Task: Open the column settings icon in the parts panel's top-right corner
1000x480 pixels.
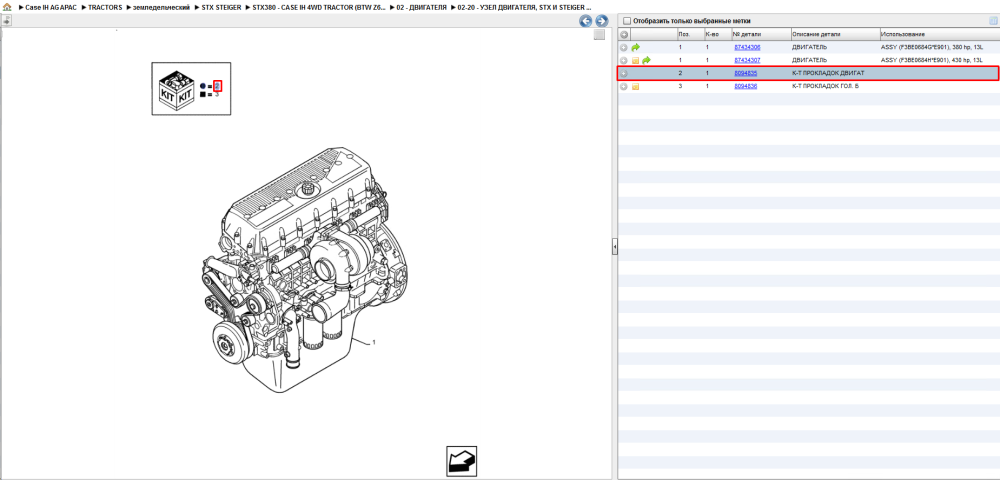Action: pos(992,20)
